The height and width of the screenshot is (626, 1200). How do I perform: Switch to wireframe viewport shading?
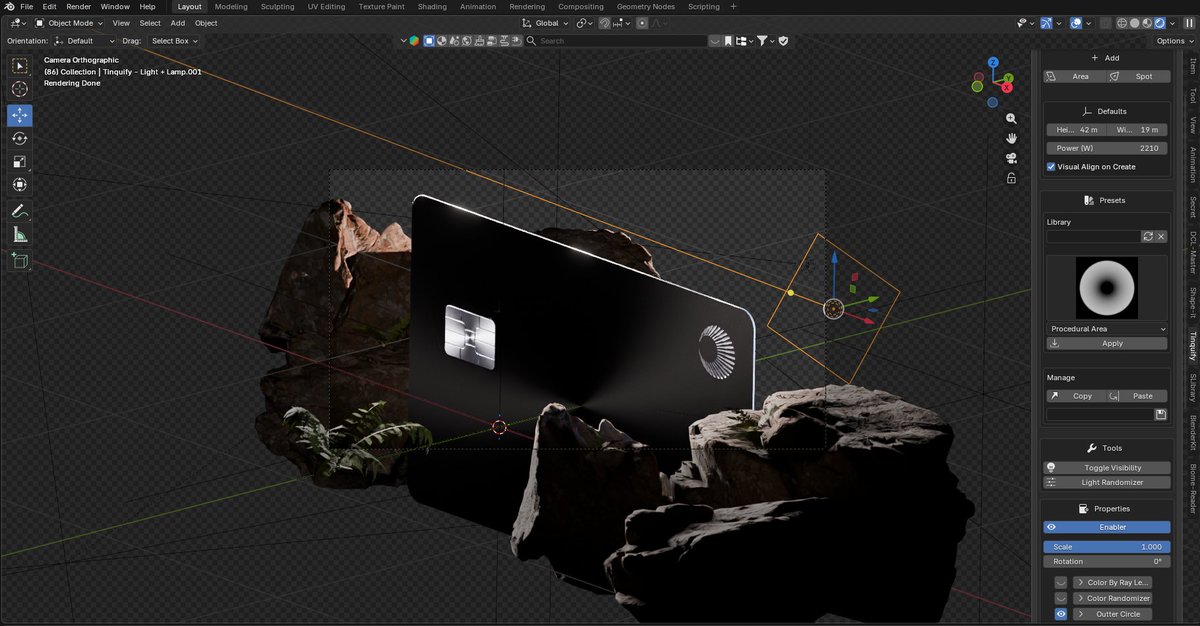[x=1122, y=22]
